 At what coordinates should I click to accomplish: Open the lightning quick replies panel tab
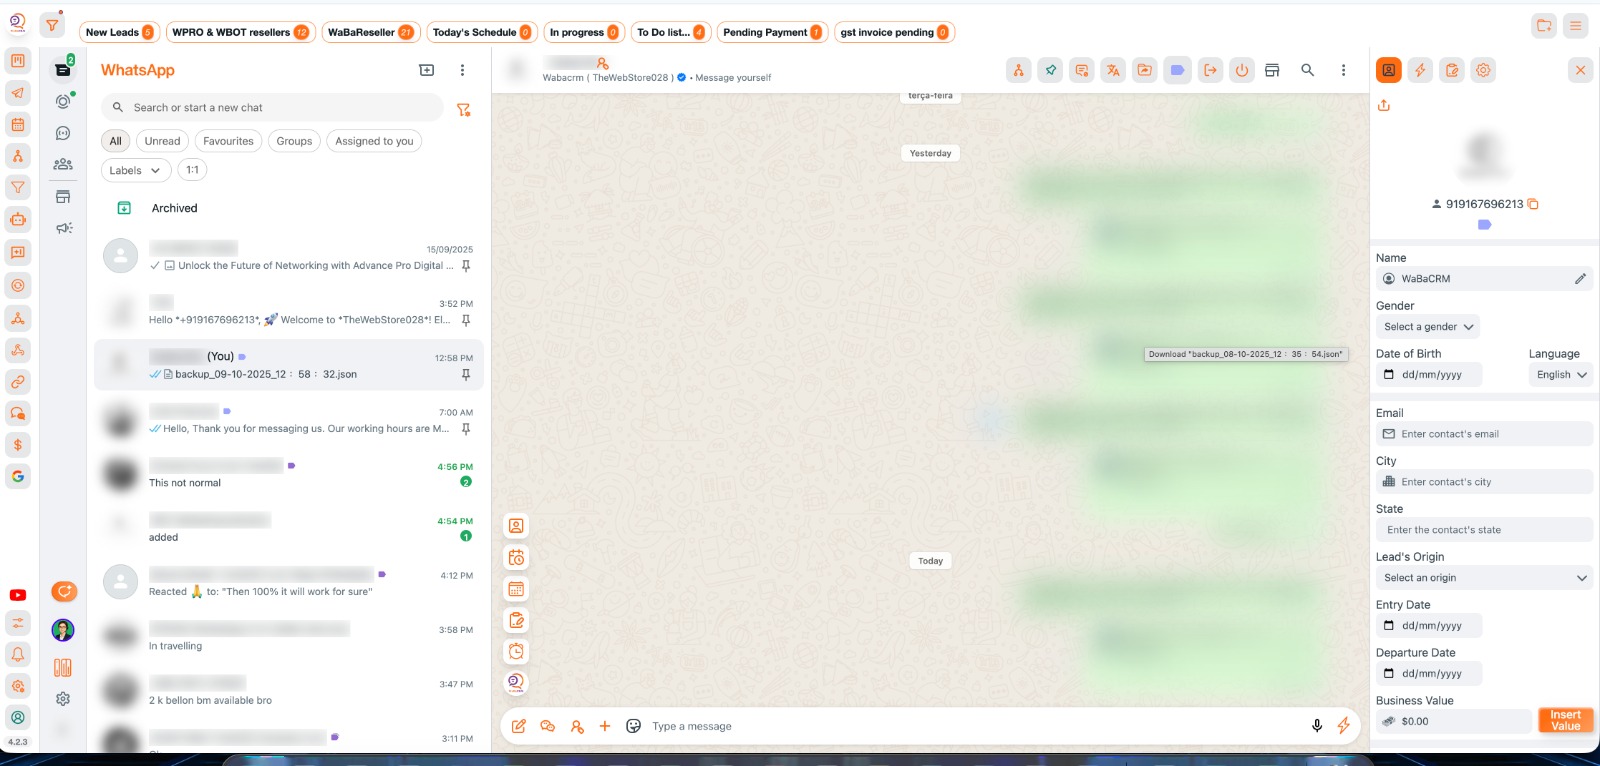coord(1420,70)
